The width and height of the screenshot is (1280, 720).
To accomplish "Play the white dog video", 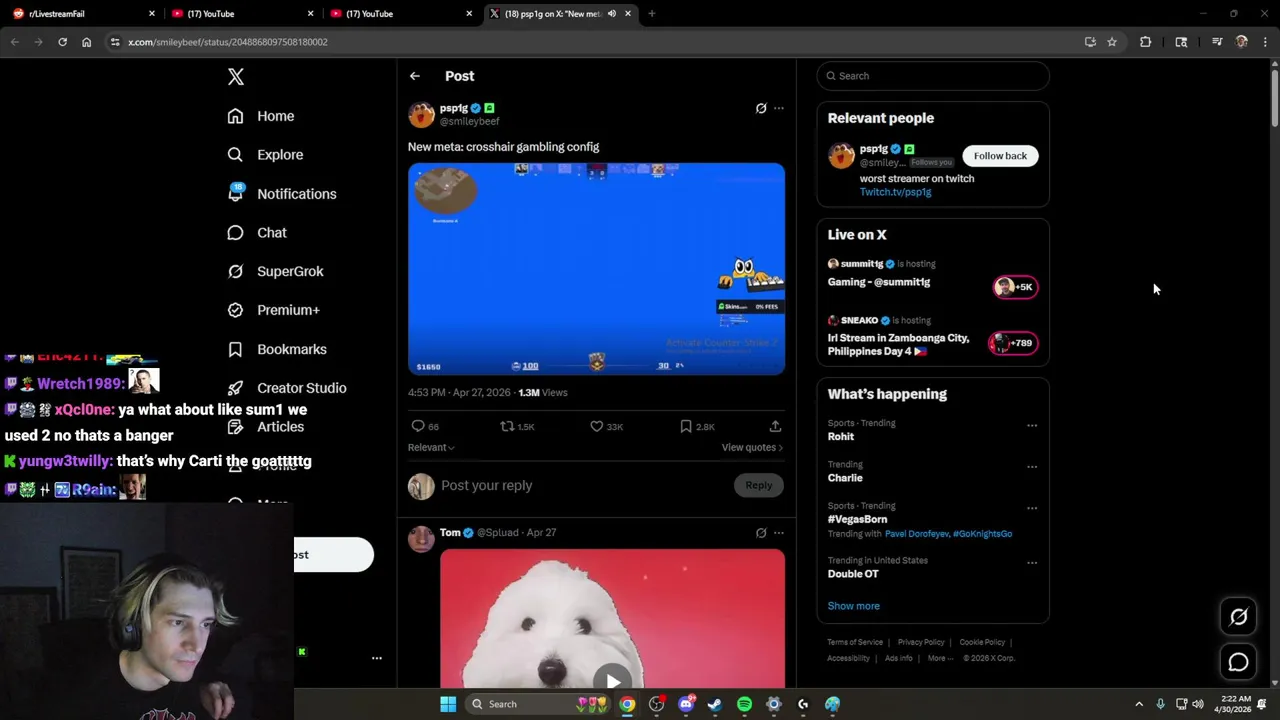I will point(612,681).
